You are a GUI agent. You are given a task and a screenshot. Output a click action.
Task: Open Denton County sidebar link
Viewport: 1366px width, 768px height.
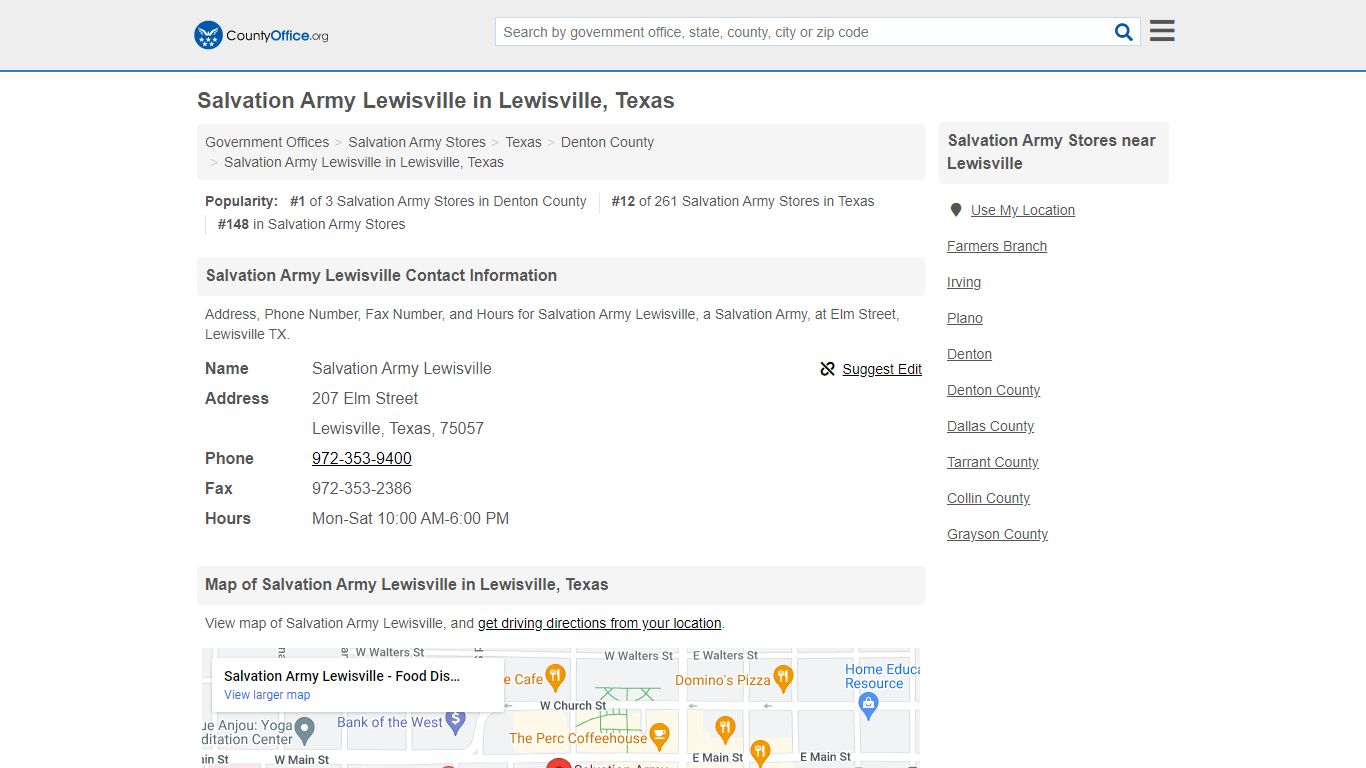[x=993, y=390]
